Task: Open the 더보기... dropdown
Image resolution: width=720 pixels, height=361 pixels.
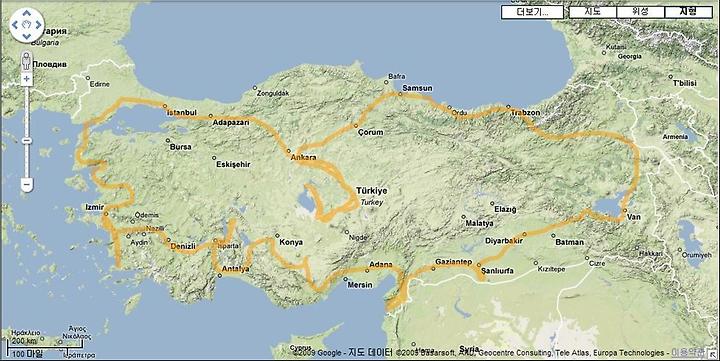Action: tap(532, 12)
